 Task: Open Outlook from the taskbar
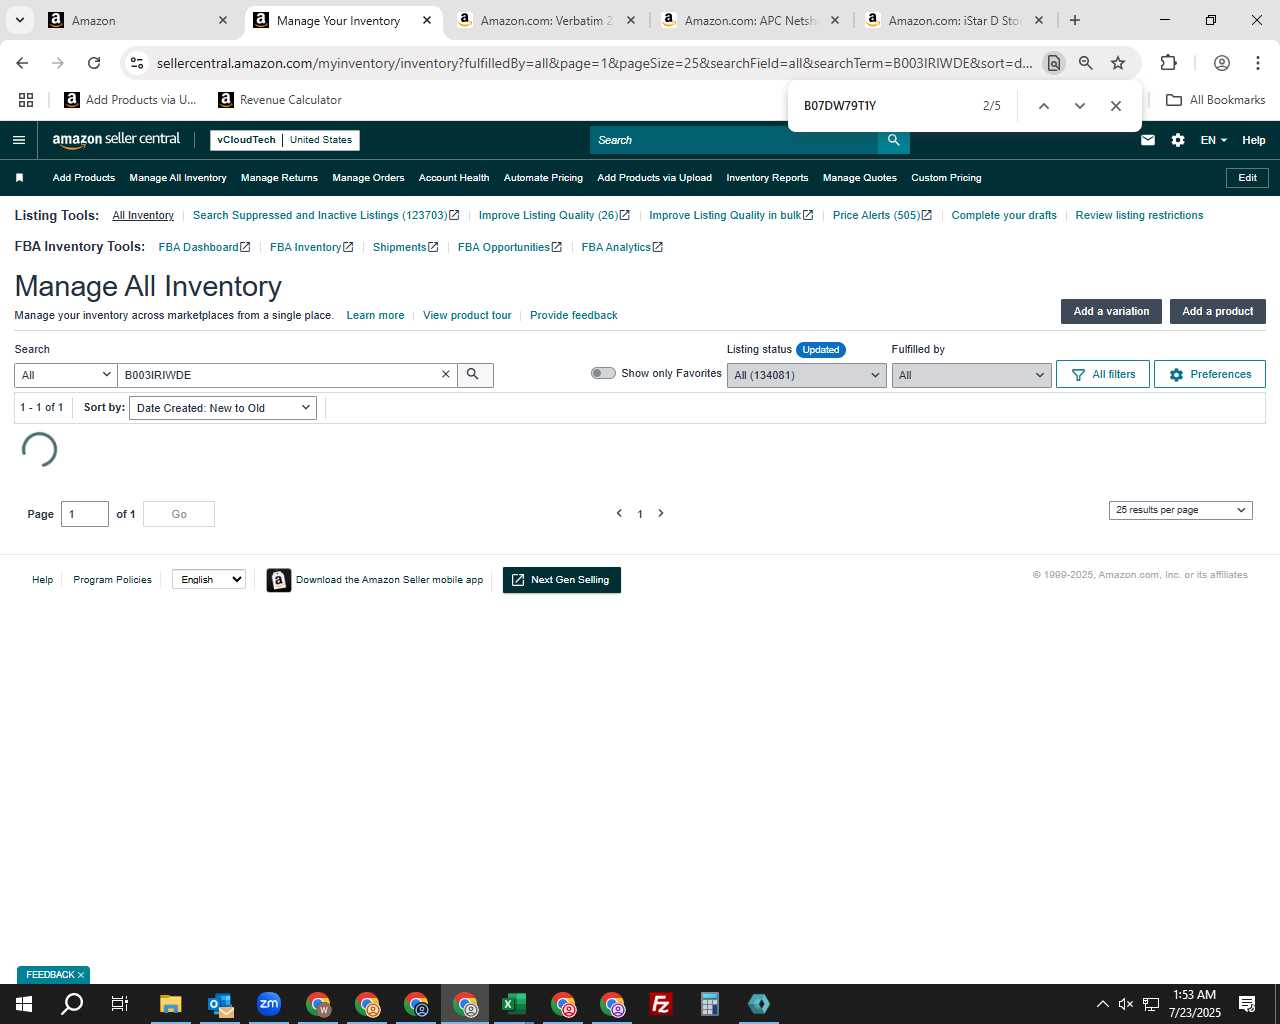pos(220,1004)
